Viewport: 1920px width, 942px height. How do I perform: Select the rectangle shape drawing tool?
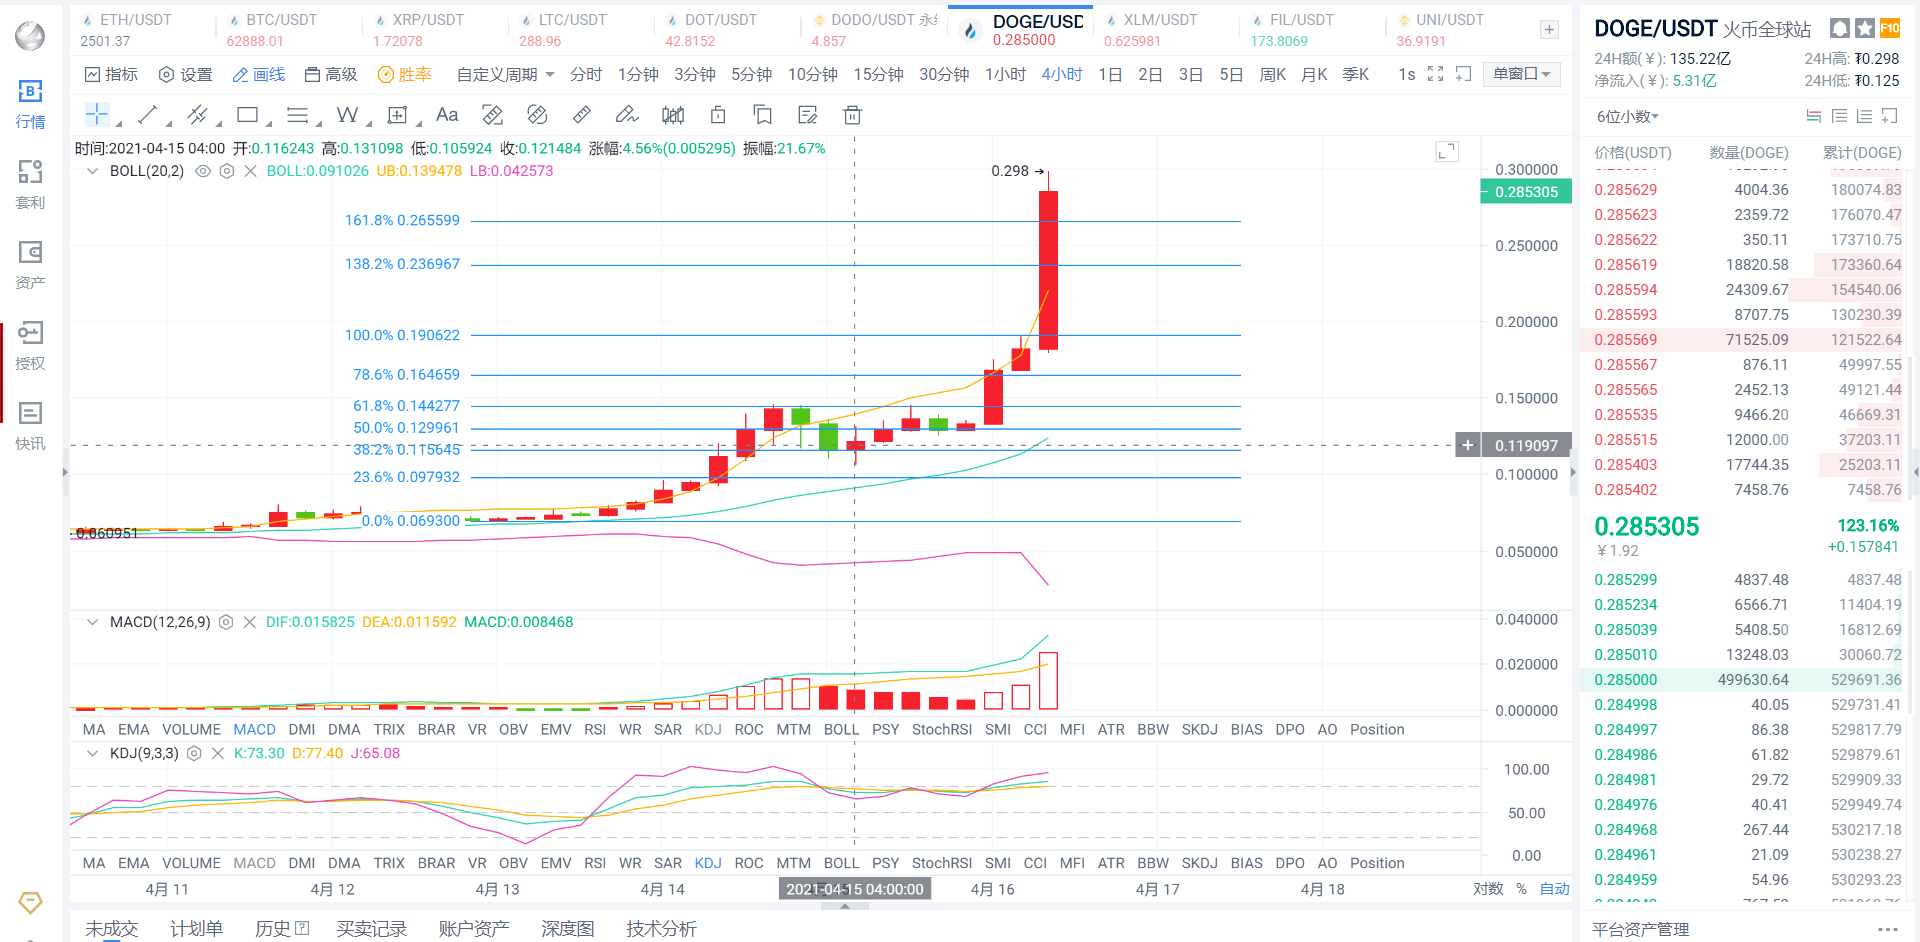[248, 115]
